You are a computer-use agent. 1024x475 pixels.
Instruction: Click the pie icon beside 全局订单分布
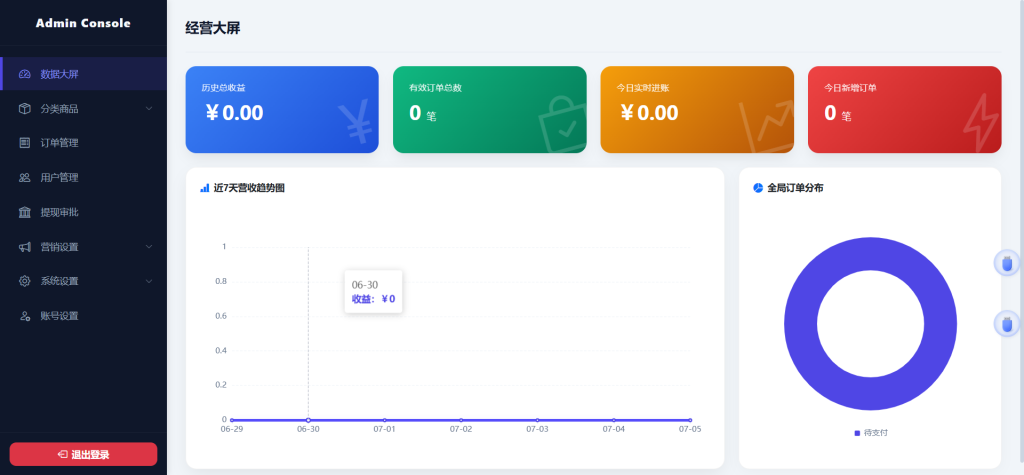pyautogui.click(x=758, y=188)
